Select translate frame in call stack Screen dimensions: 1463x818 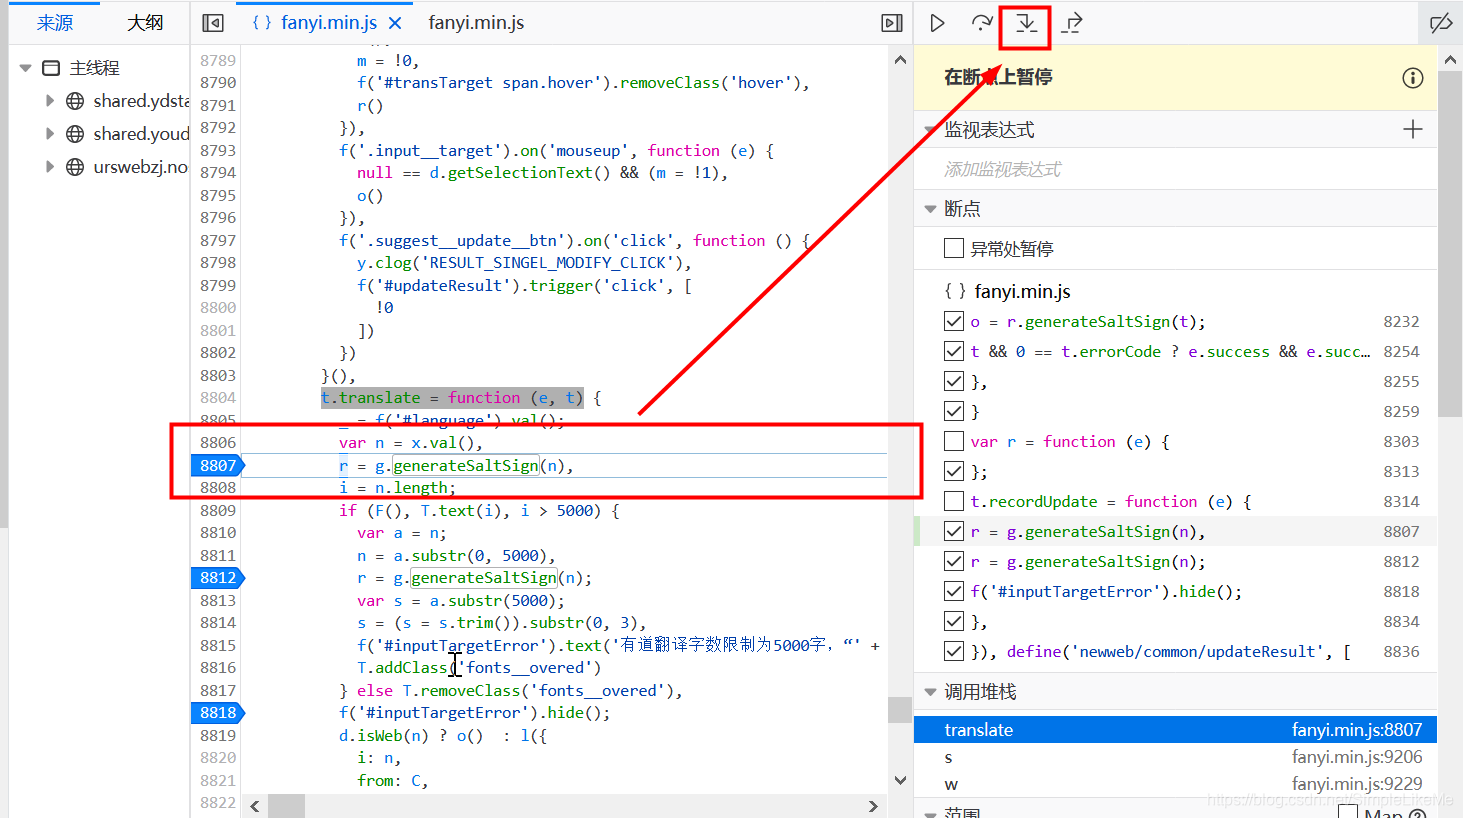[1175, 730]
